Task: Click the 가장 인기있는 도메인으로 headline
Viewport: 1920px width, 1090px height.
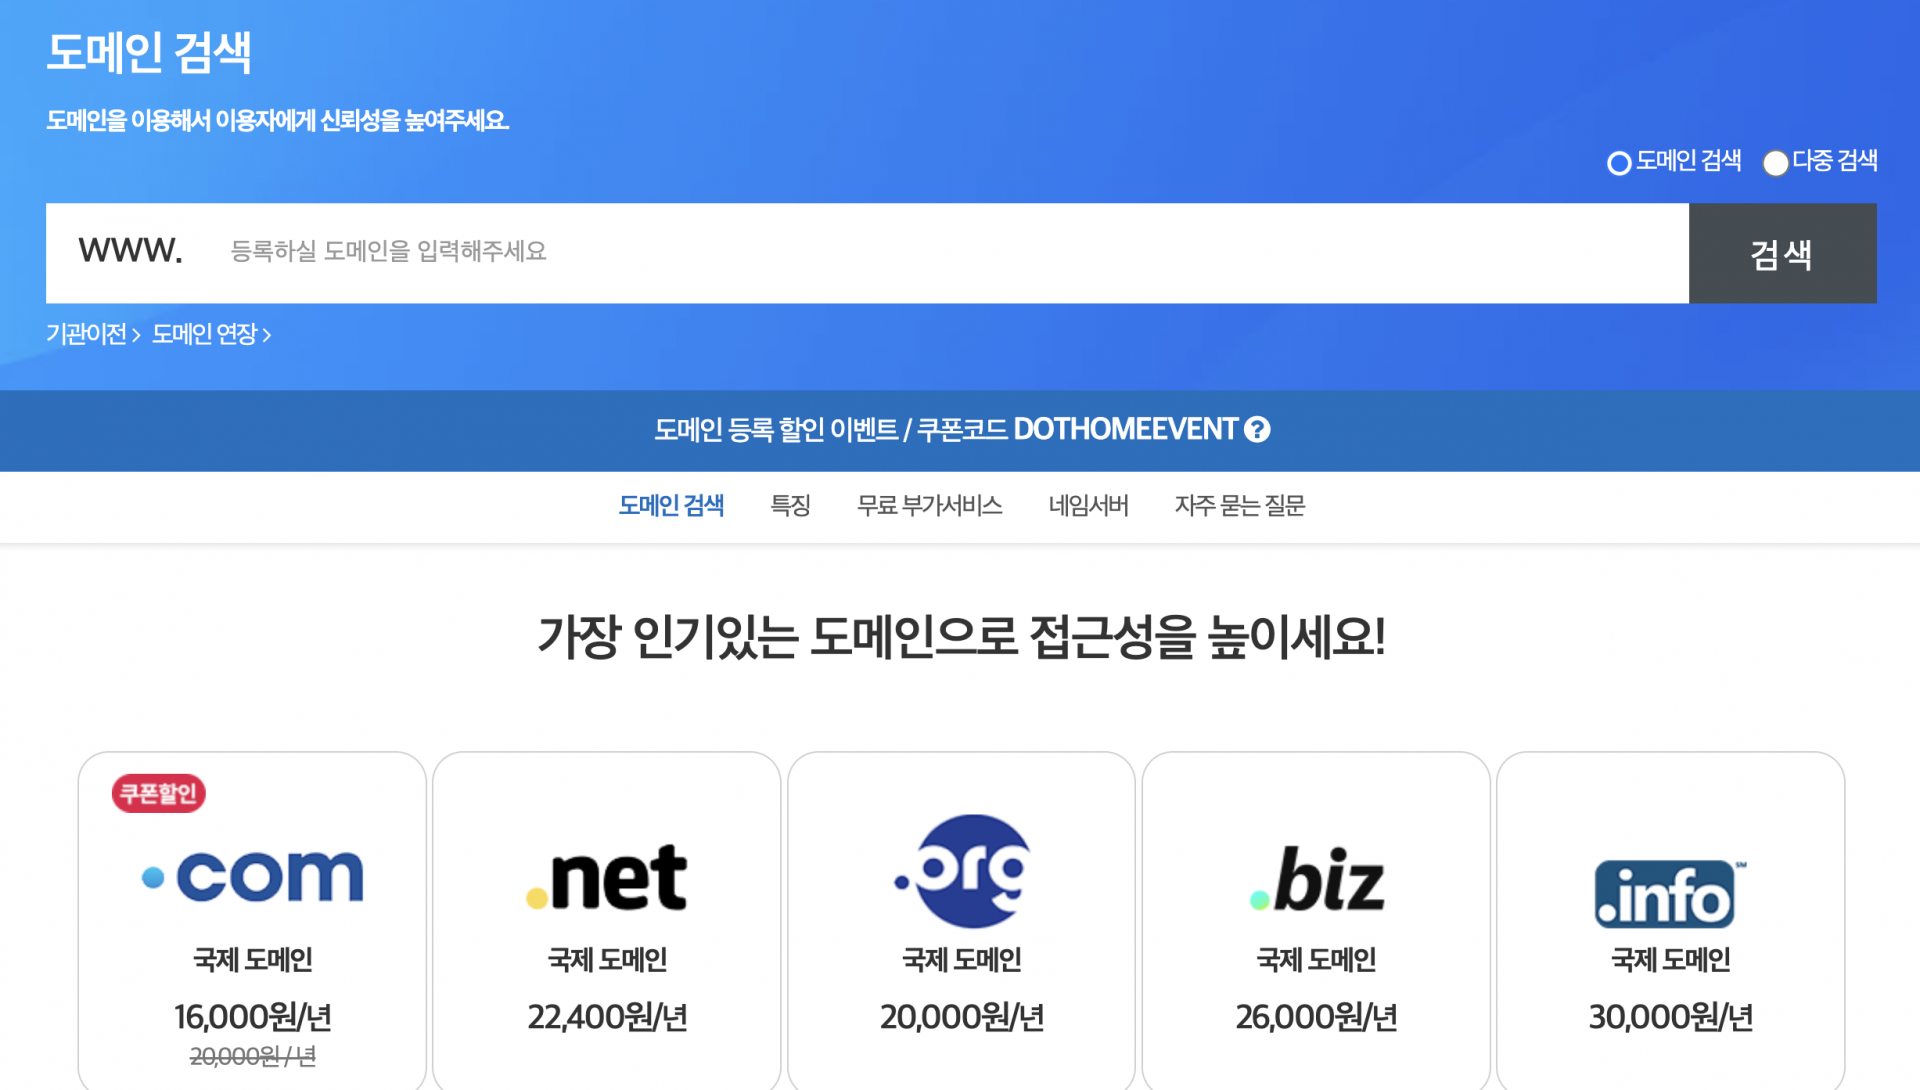Action: tap(961, 637)
